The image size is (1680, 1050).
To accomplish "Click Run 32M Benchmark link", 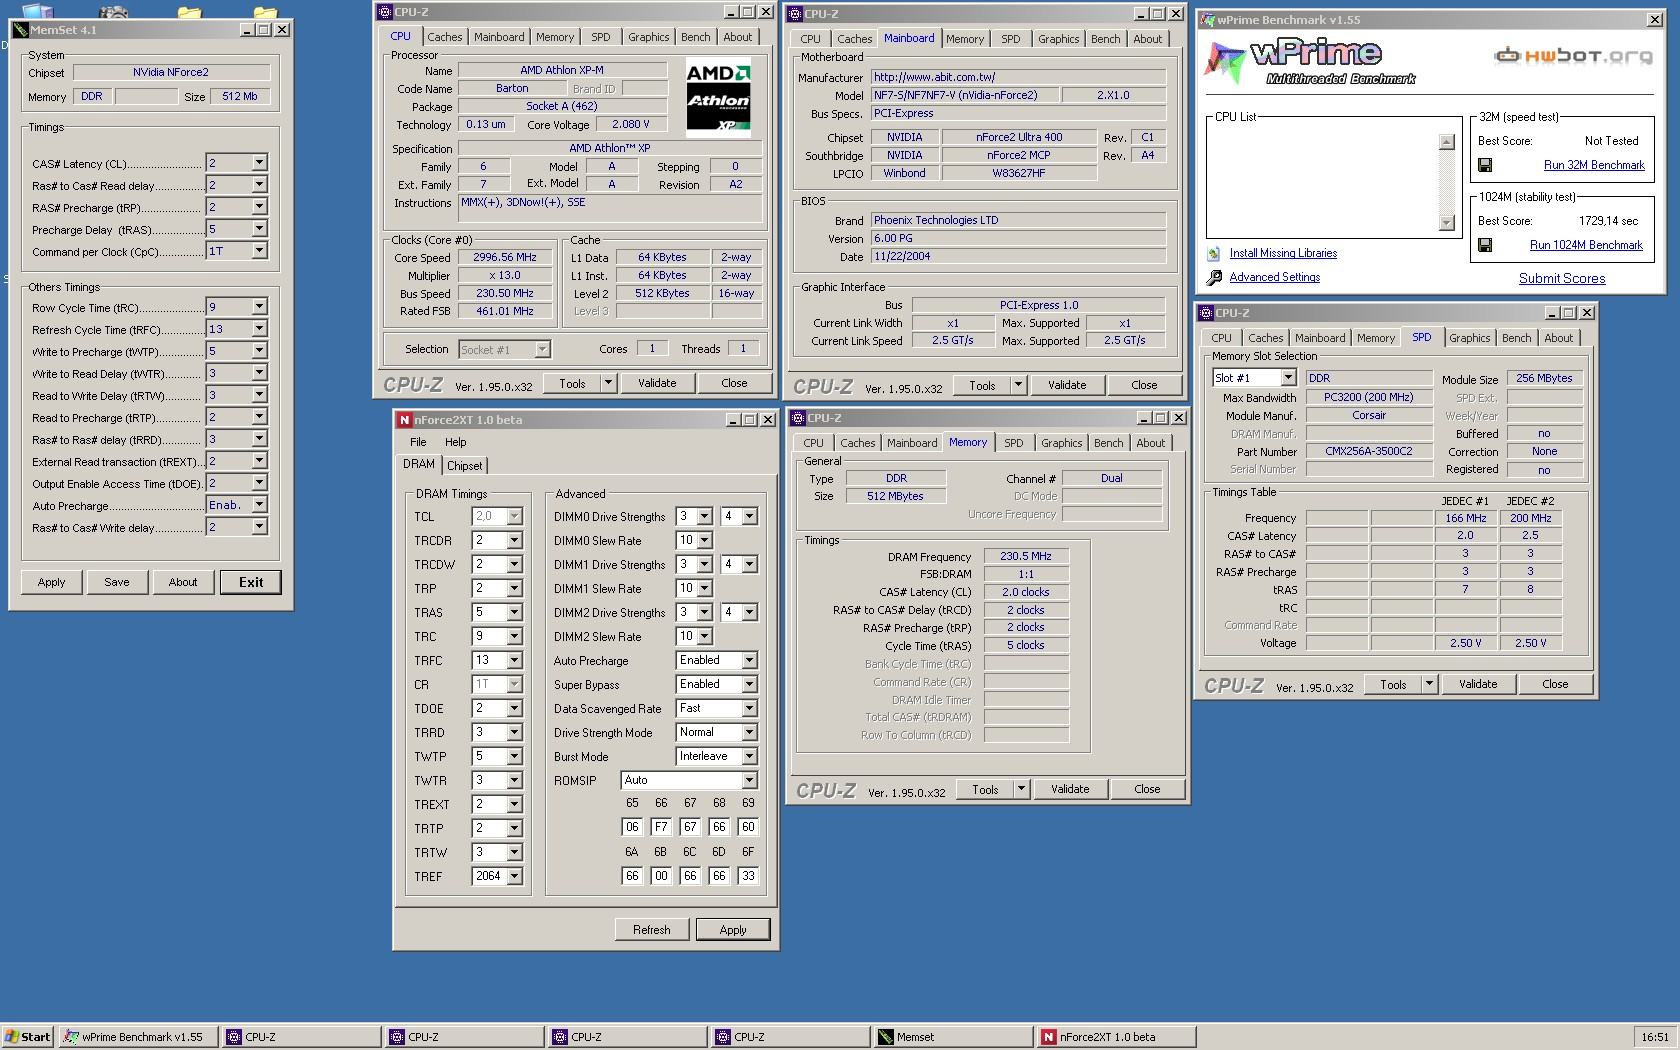I will pos(1593,165).
